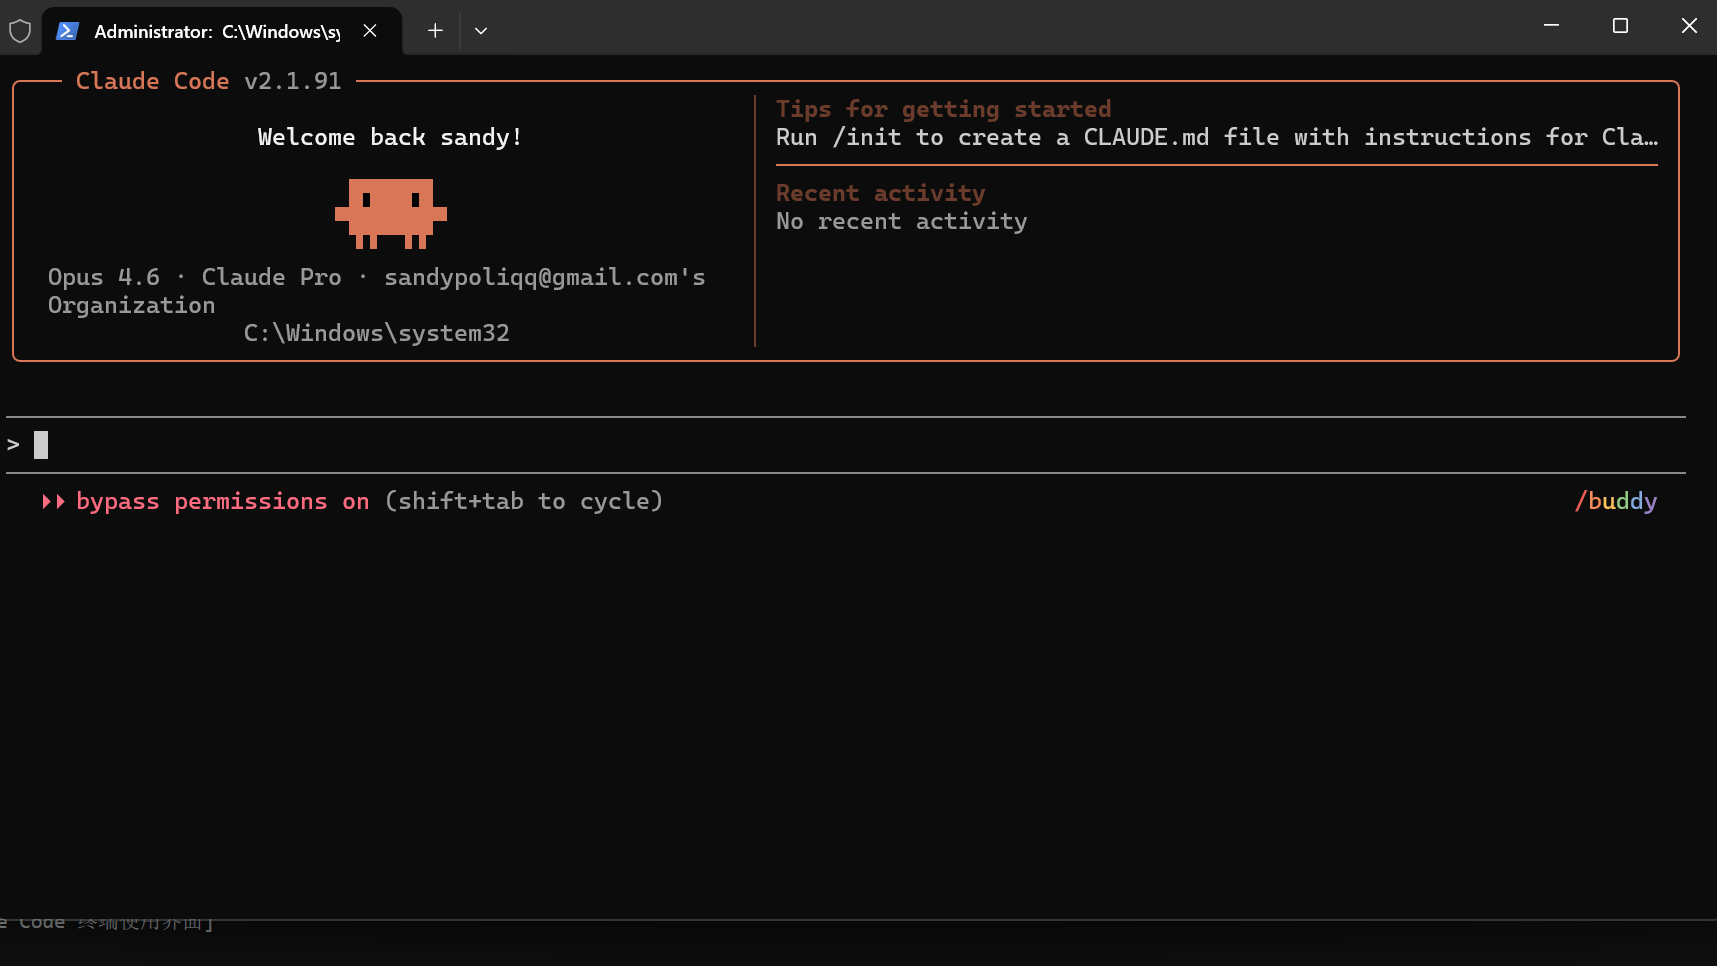The height and width of the screenshot is (966, 1717).
Task: Click the 'Organization' text
Action: pyautogui.click(x=132, y=305)
